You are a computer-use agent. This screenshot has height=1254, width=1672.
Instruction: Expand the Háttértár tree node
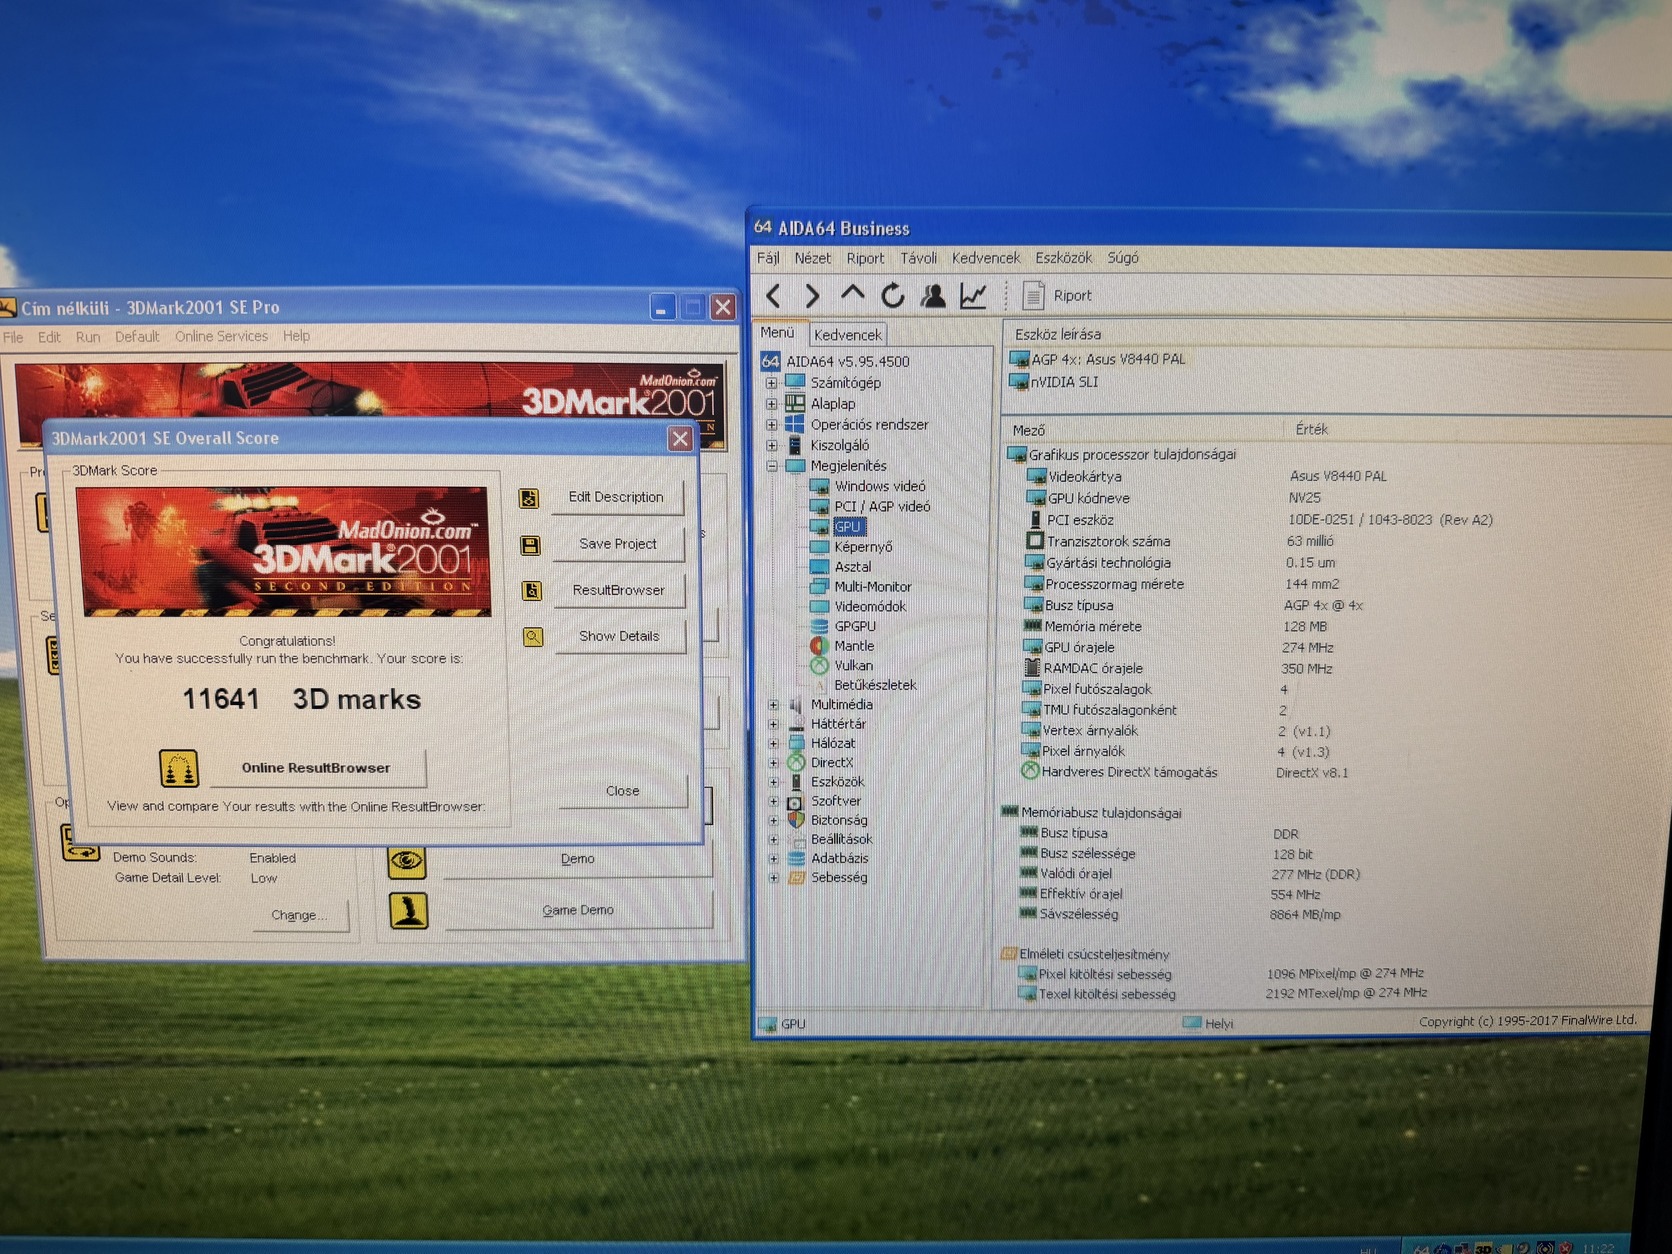click(773, 724)
